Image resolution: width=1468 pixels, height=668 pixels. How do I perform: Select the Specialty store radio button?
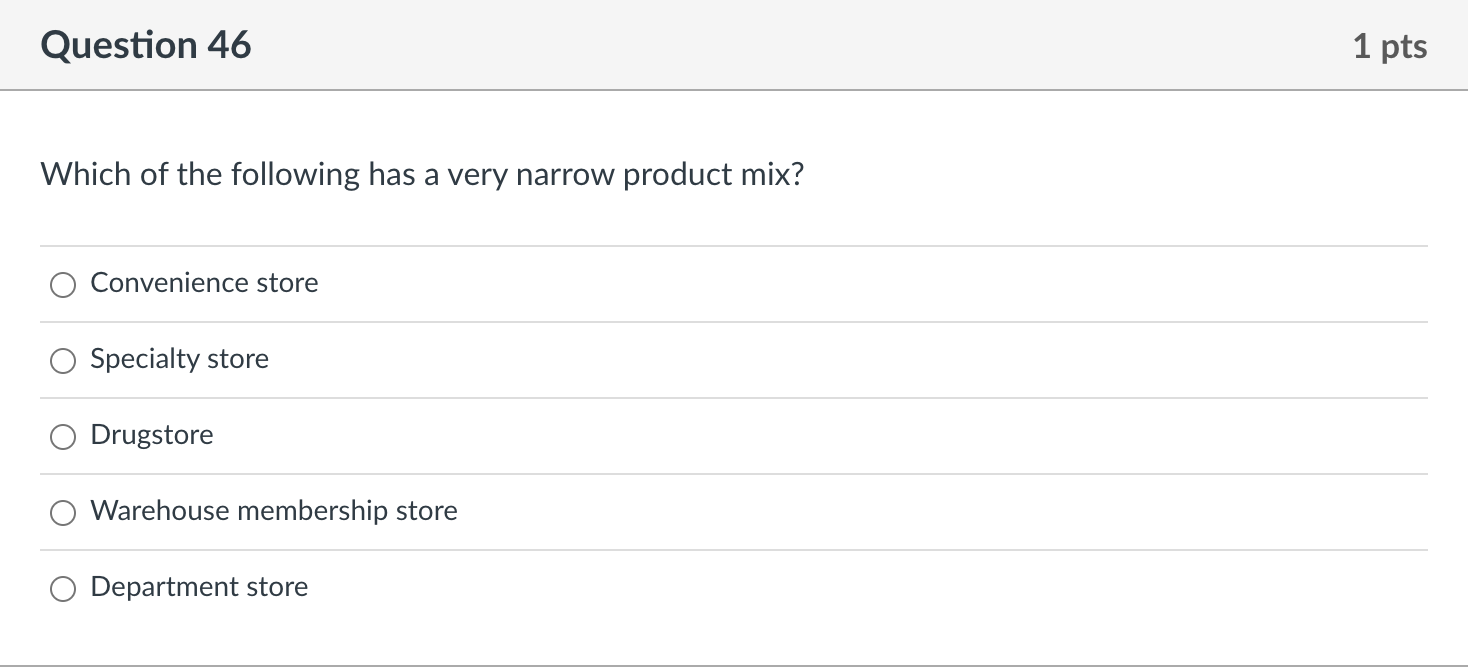click(62, 360)
